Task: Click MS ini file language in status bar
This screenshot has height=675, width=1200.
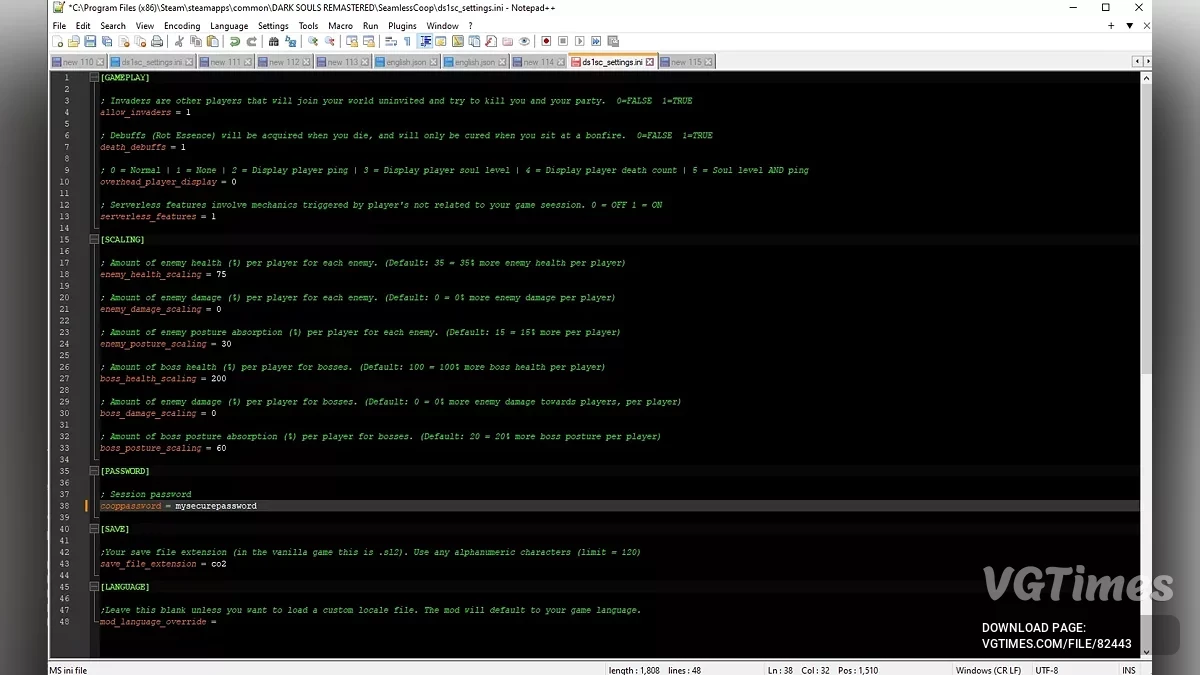Action: (x=69, y=670)
